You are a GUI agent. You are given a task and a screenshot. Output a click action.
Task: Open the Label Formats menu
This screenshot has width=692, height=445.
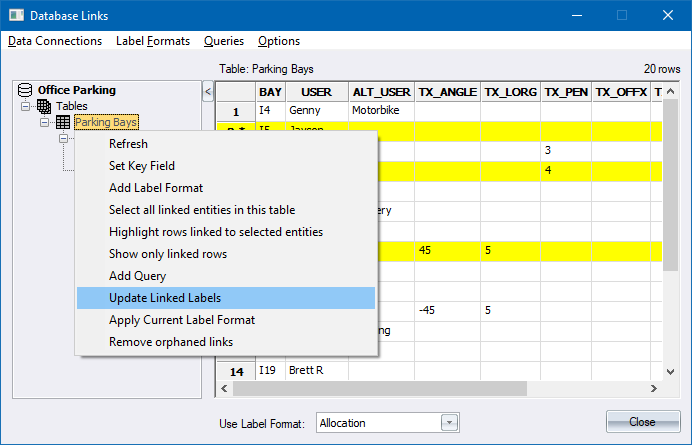click(153, 41)
